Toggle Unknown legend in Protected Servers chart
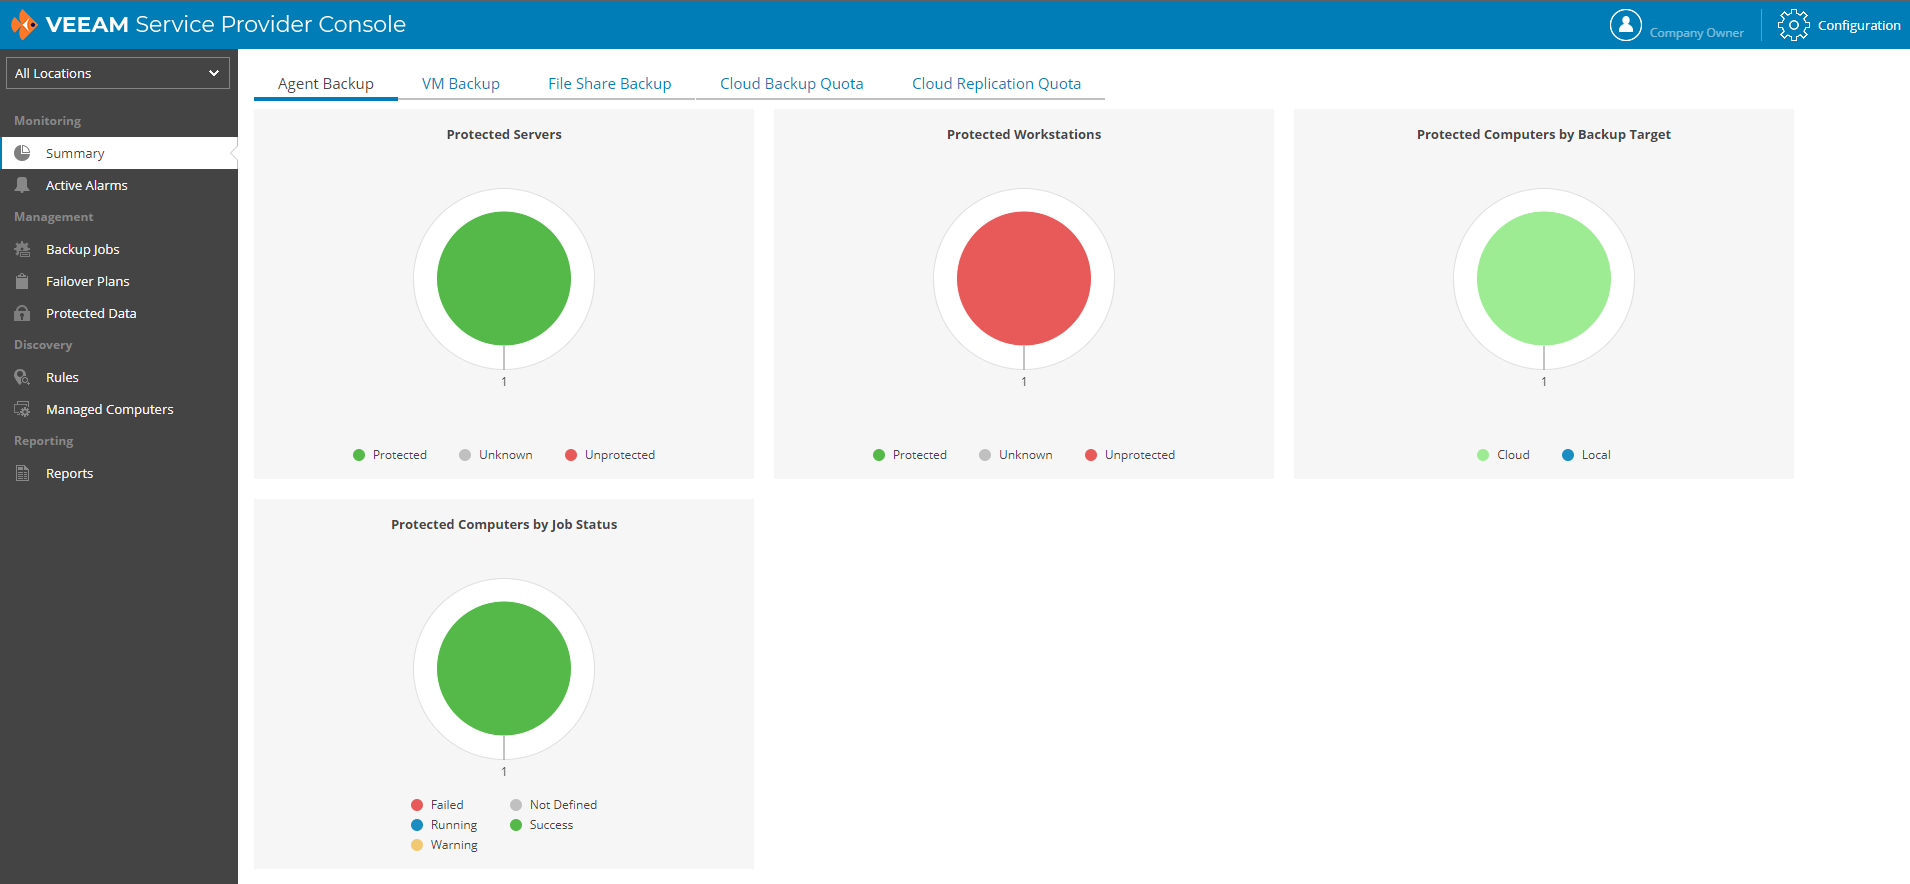The image size is (1910, 884). coord(496,455)
